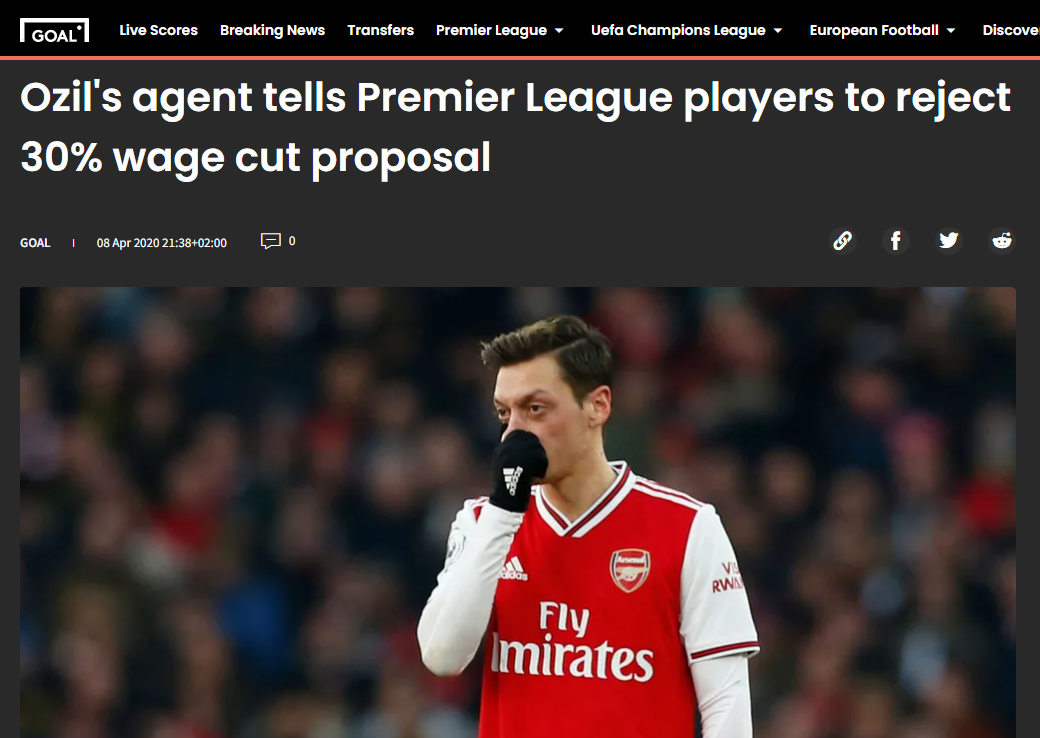Click the GOAL author link
Image resolution: width=1040 pixels, height=738 pixels.
(35, 243)
